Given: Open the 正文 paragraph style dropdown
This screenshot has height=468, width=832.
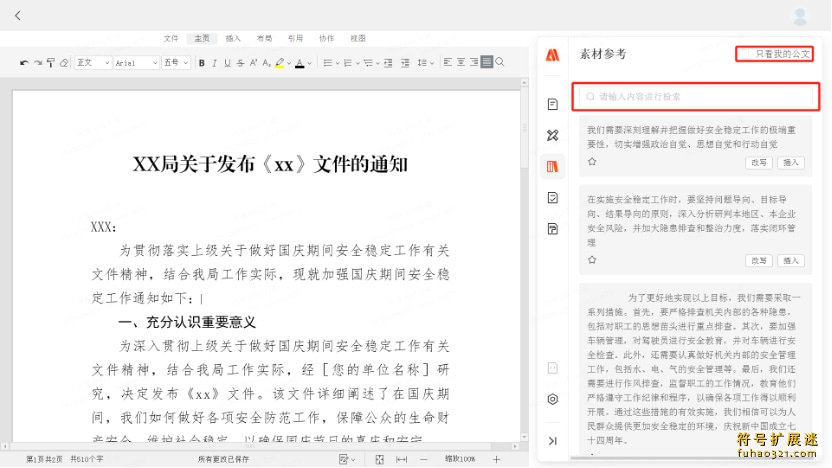Looking at the screenshot, I should coord(93,63).
